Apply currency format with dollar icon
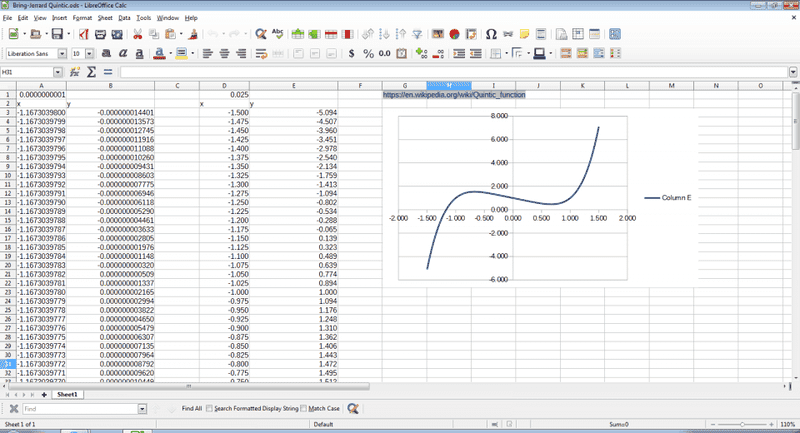This screenshot has width=800, height=433. pyautogui.click(x=351, y=53)
